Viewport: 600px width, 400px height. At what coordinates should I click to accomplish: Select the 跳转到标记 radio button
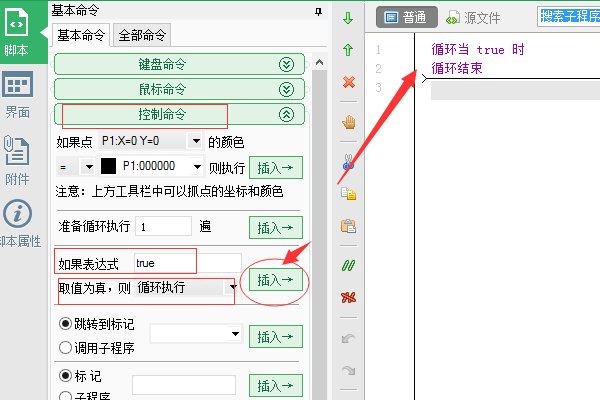pyautogui.click(x=65, y=324)
